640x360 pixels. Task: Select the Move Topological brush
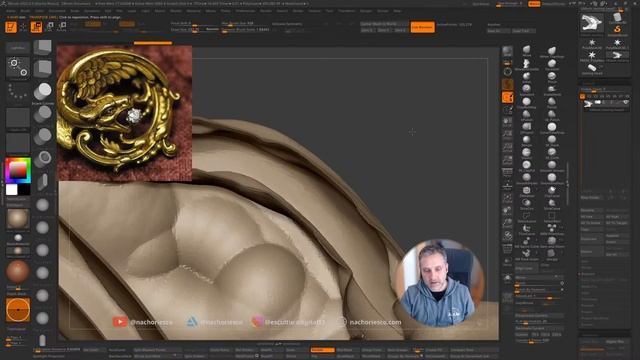[x=552, y=51]
